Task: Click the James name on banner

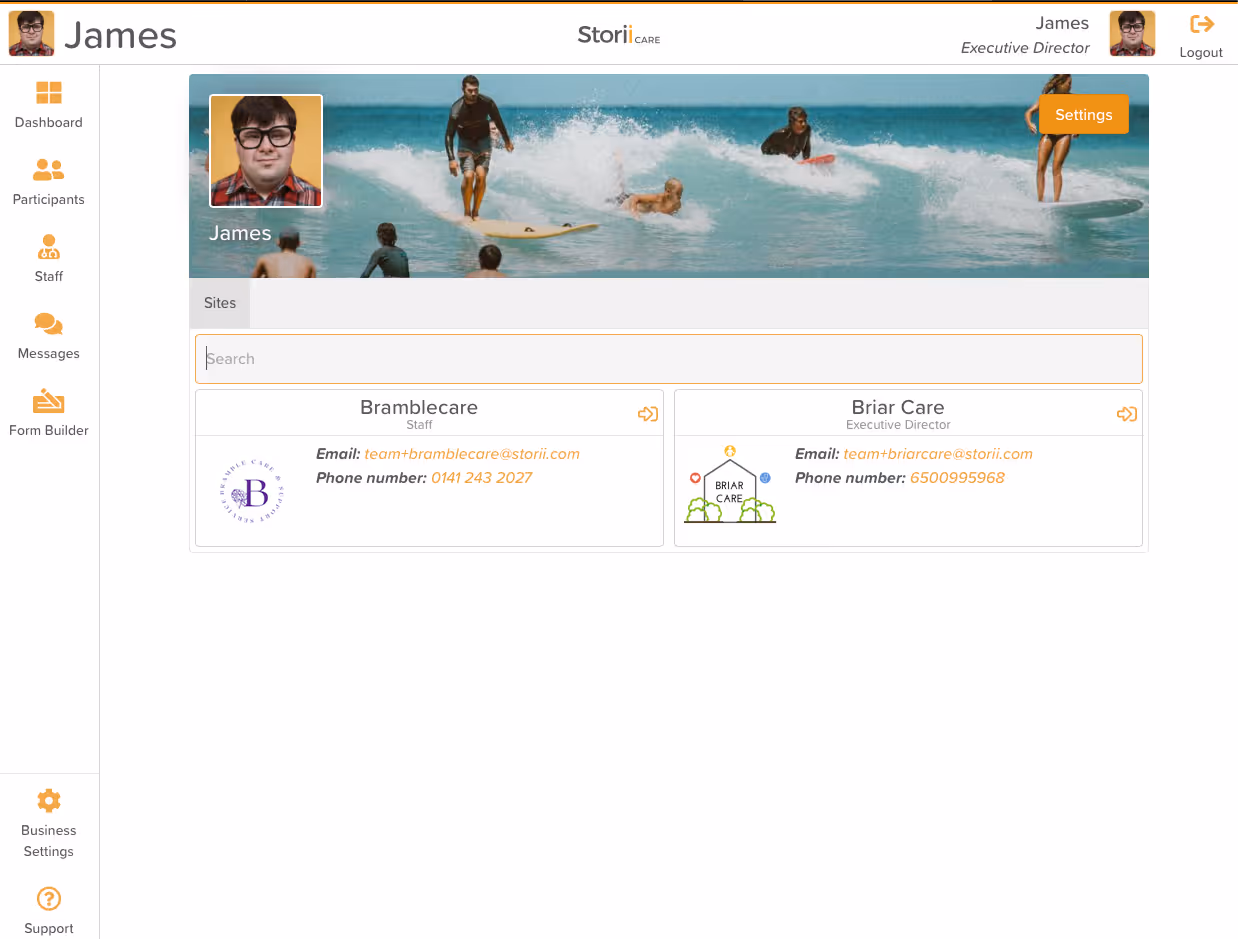Action: tap(240, 233)
